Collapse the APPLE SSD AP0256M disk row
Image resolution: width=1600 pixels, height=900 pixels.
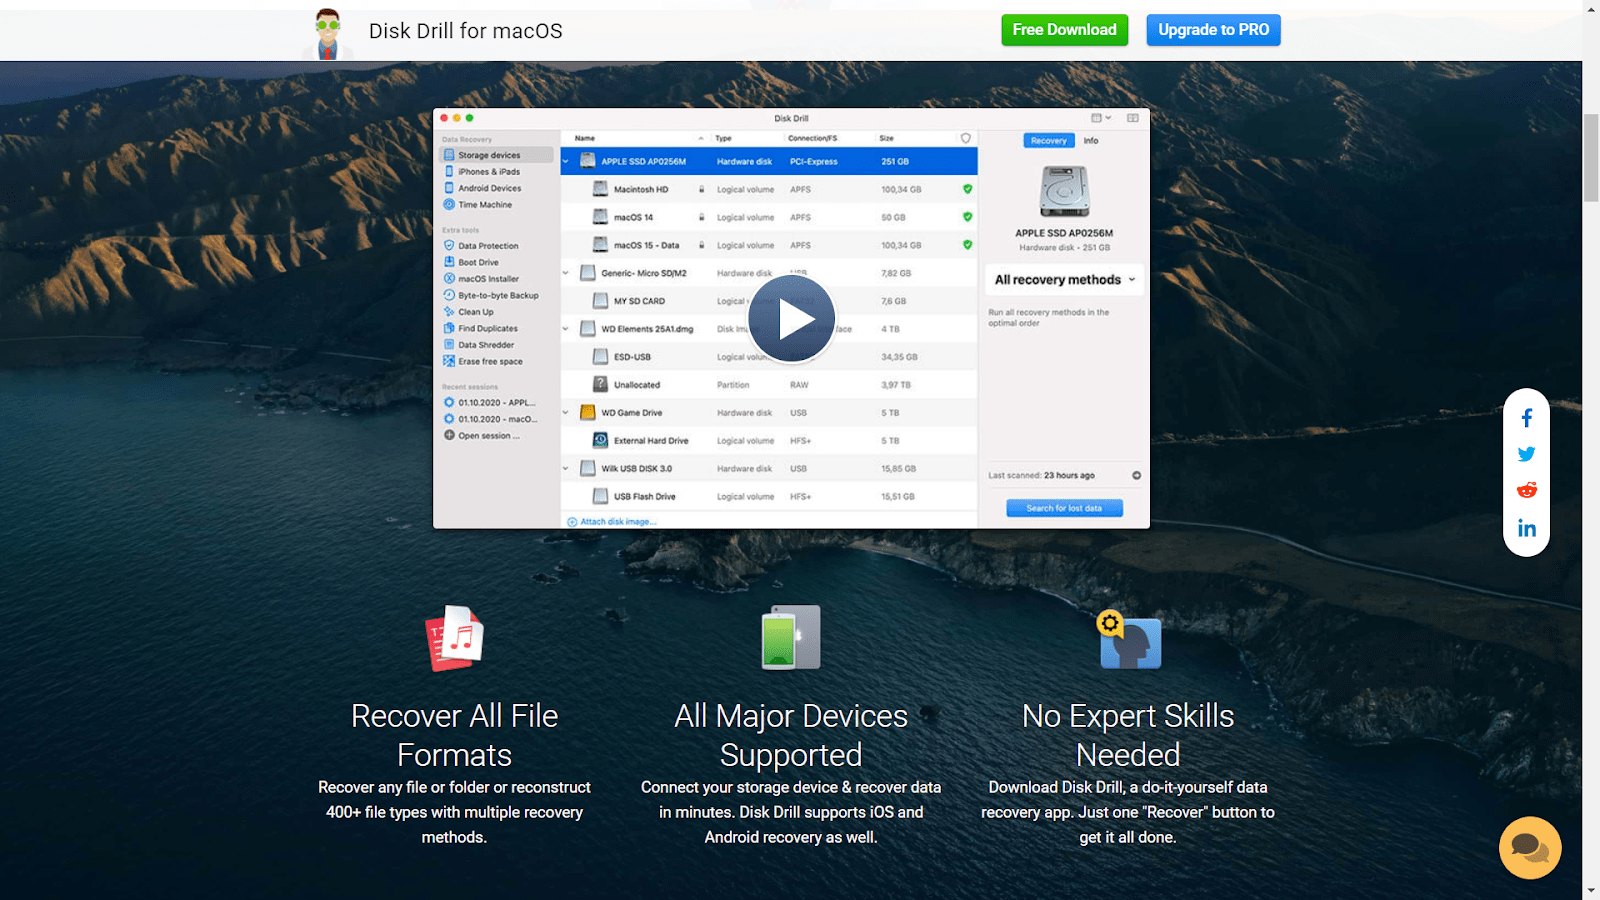click(x=566, y=161)
